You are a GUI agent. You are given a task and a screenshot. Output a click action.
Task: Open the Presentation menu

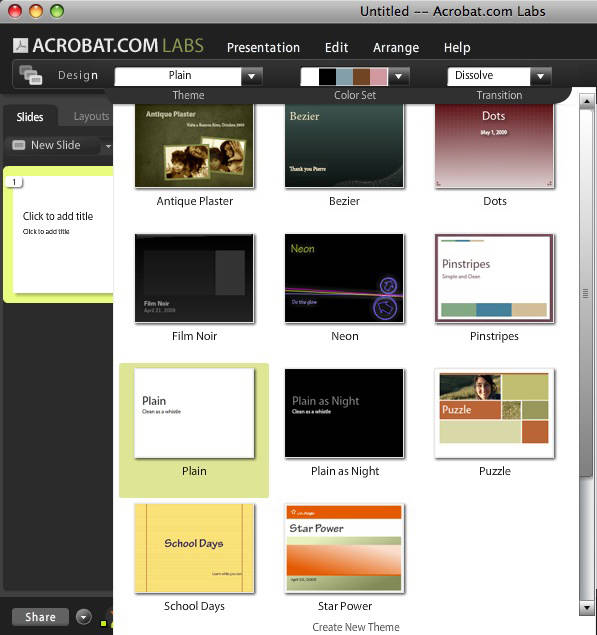click(263, 47)
